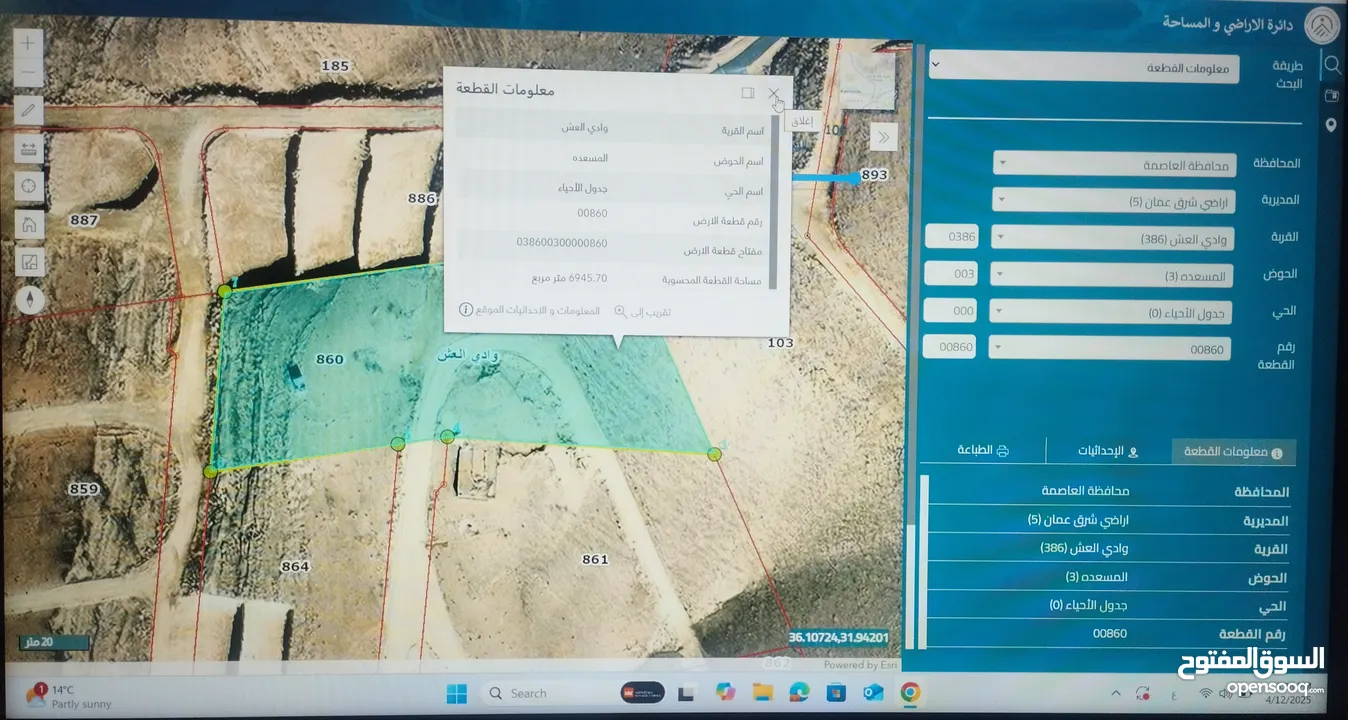Open Windows Start button
The height and width of the screenshot is (720, 1348).
pyautogui.click(x=456, y=693)
